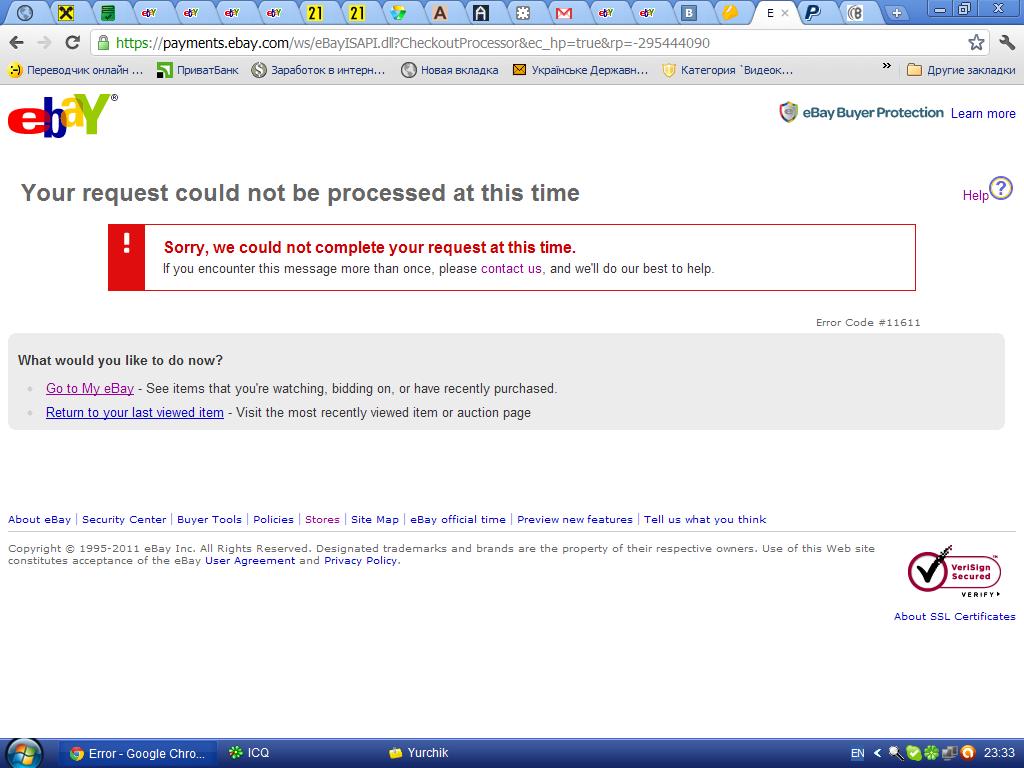
Task: Open the Security Center footer link
Action: click(x=124, y=520)
